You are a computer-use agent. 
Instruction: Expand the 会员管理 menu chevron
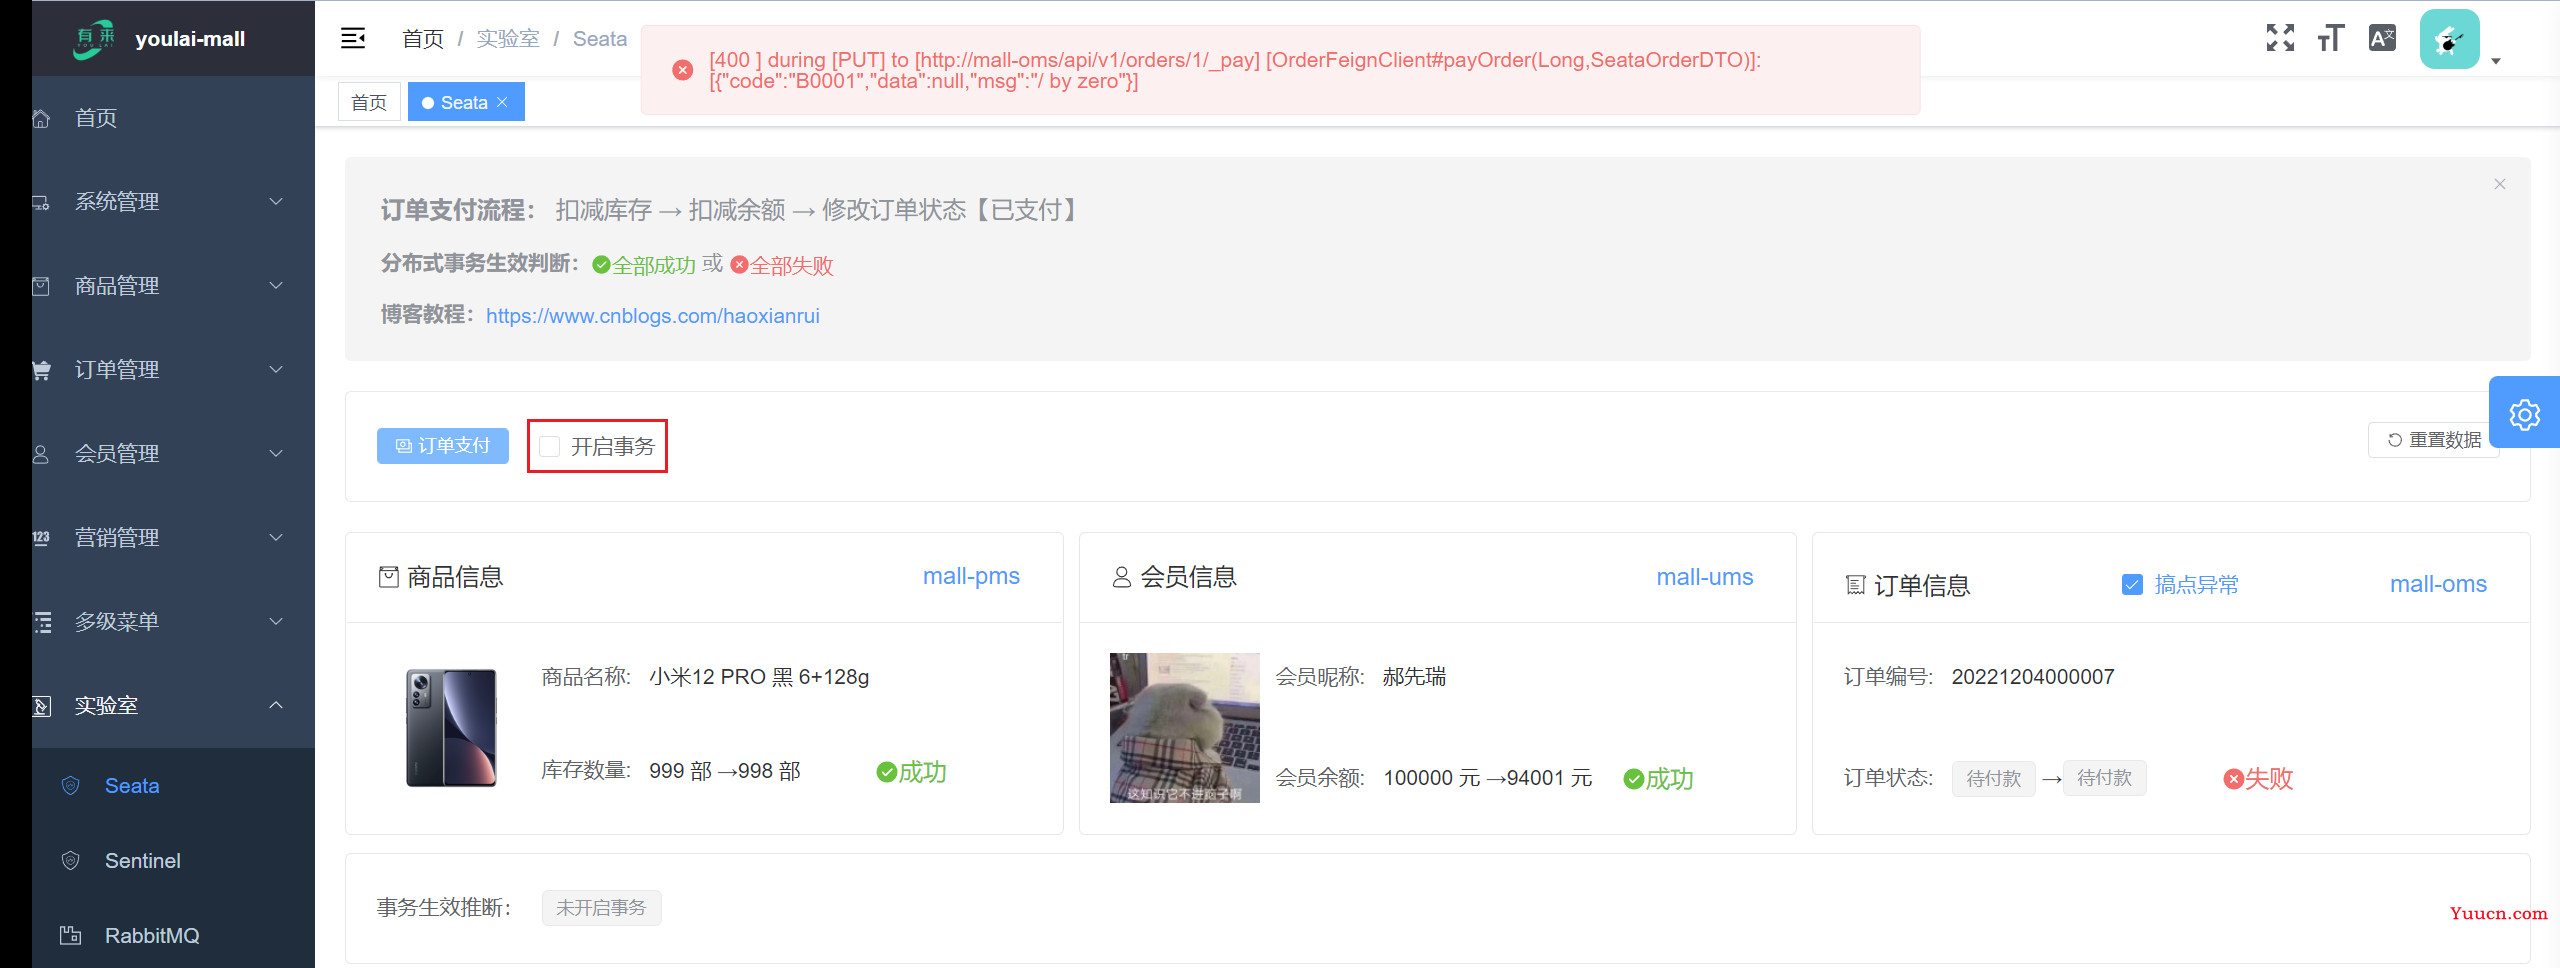click(x=276, y=454)
